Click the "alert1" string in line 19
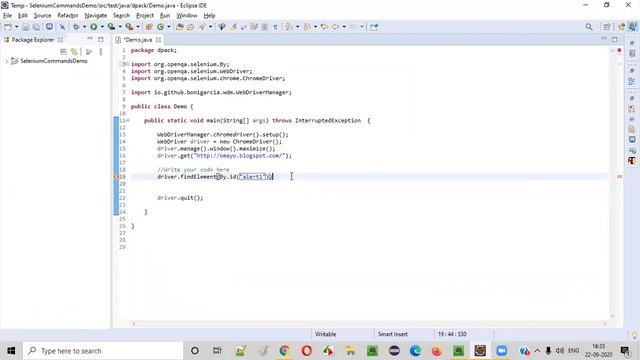This screenshot has height=360, width=640. point(252,177)
